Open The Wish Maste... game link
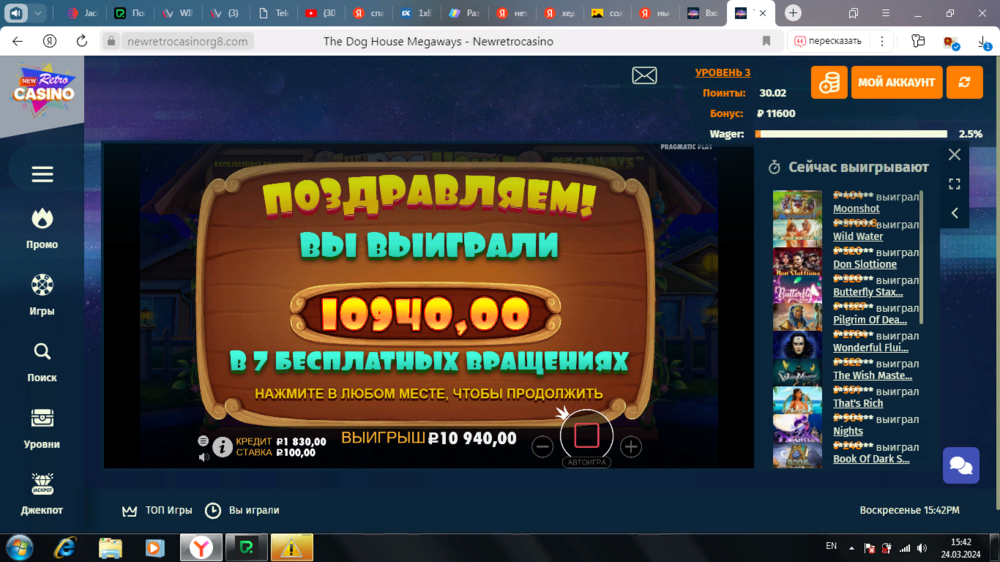The height and width of the screenshot is (562, 1000). point(872,376)
